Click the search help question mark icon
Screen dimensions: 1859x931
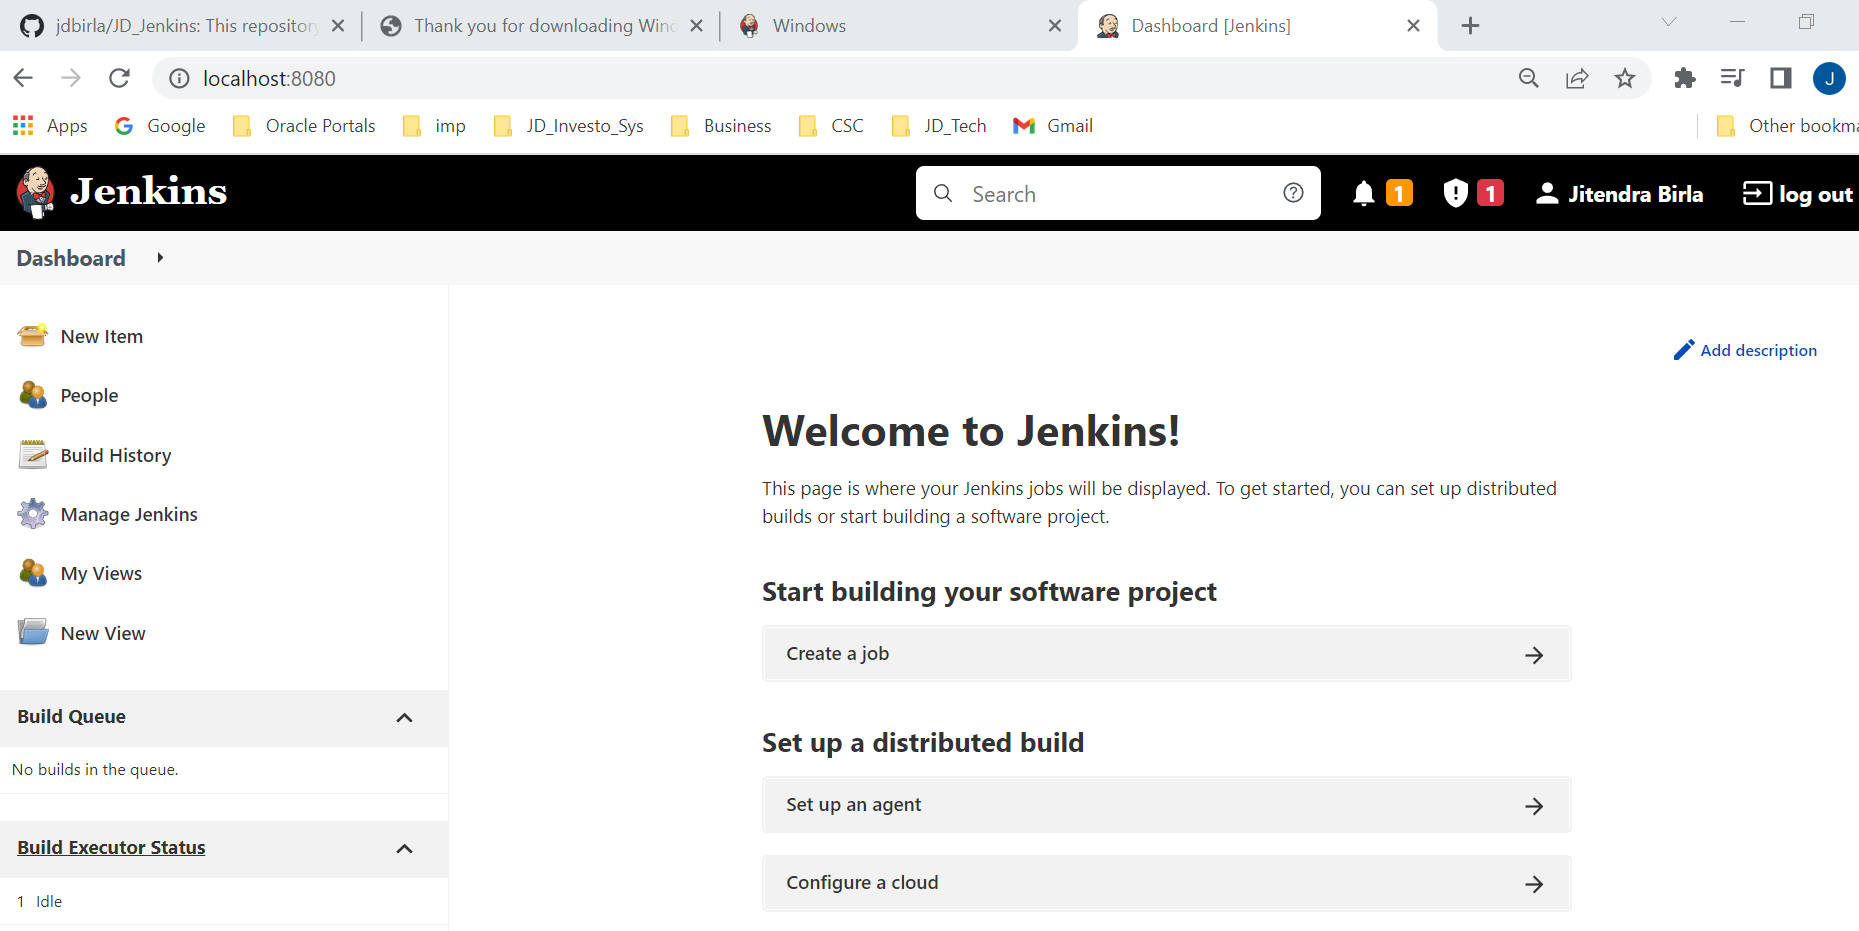pos(1293,193)
